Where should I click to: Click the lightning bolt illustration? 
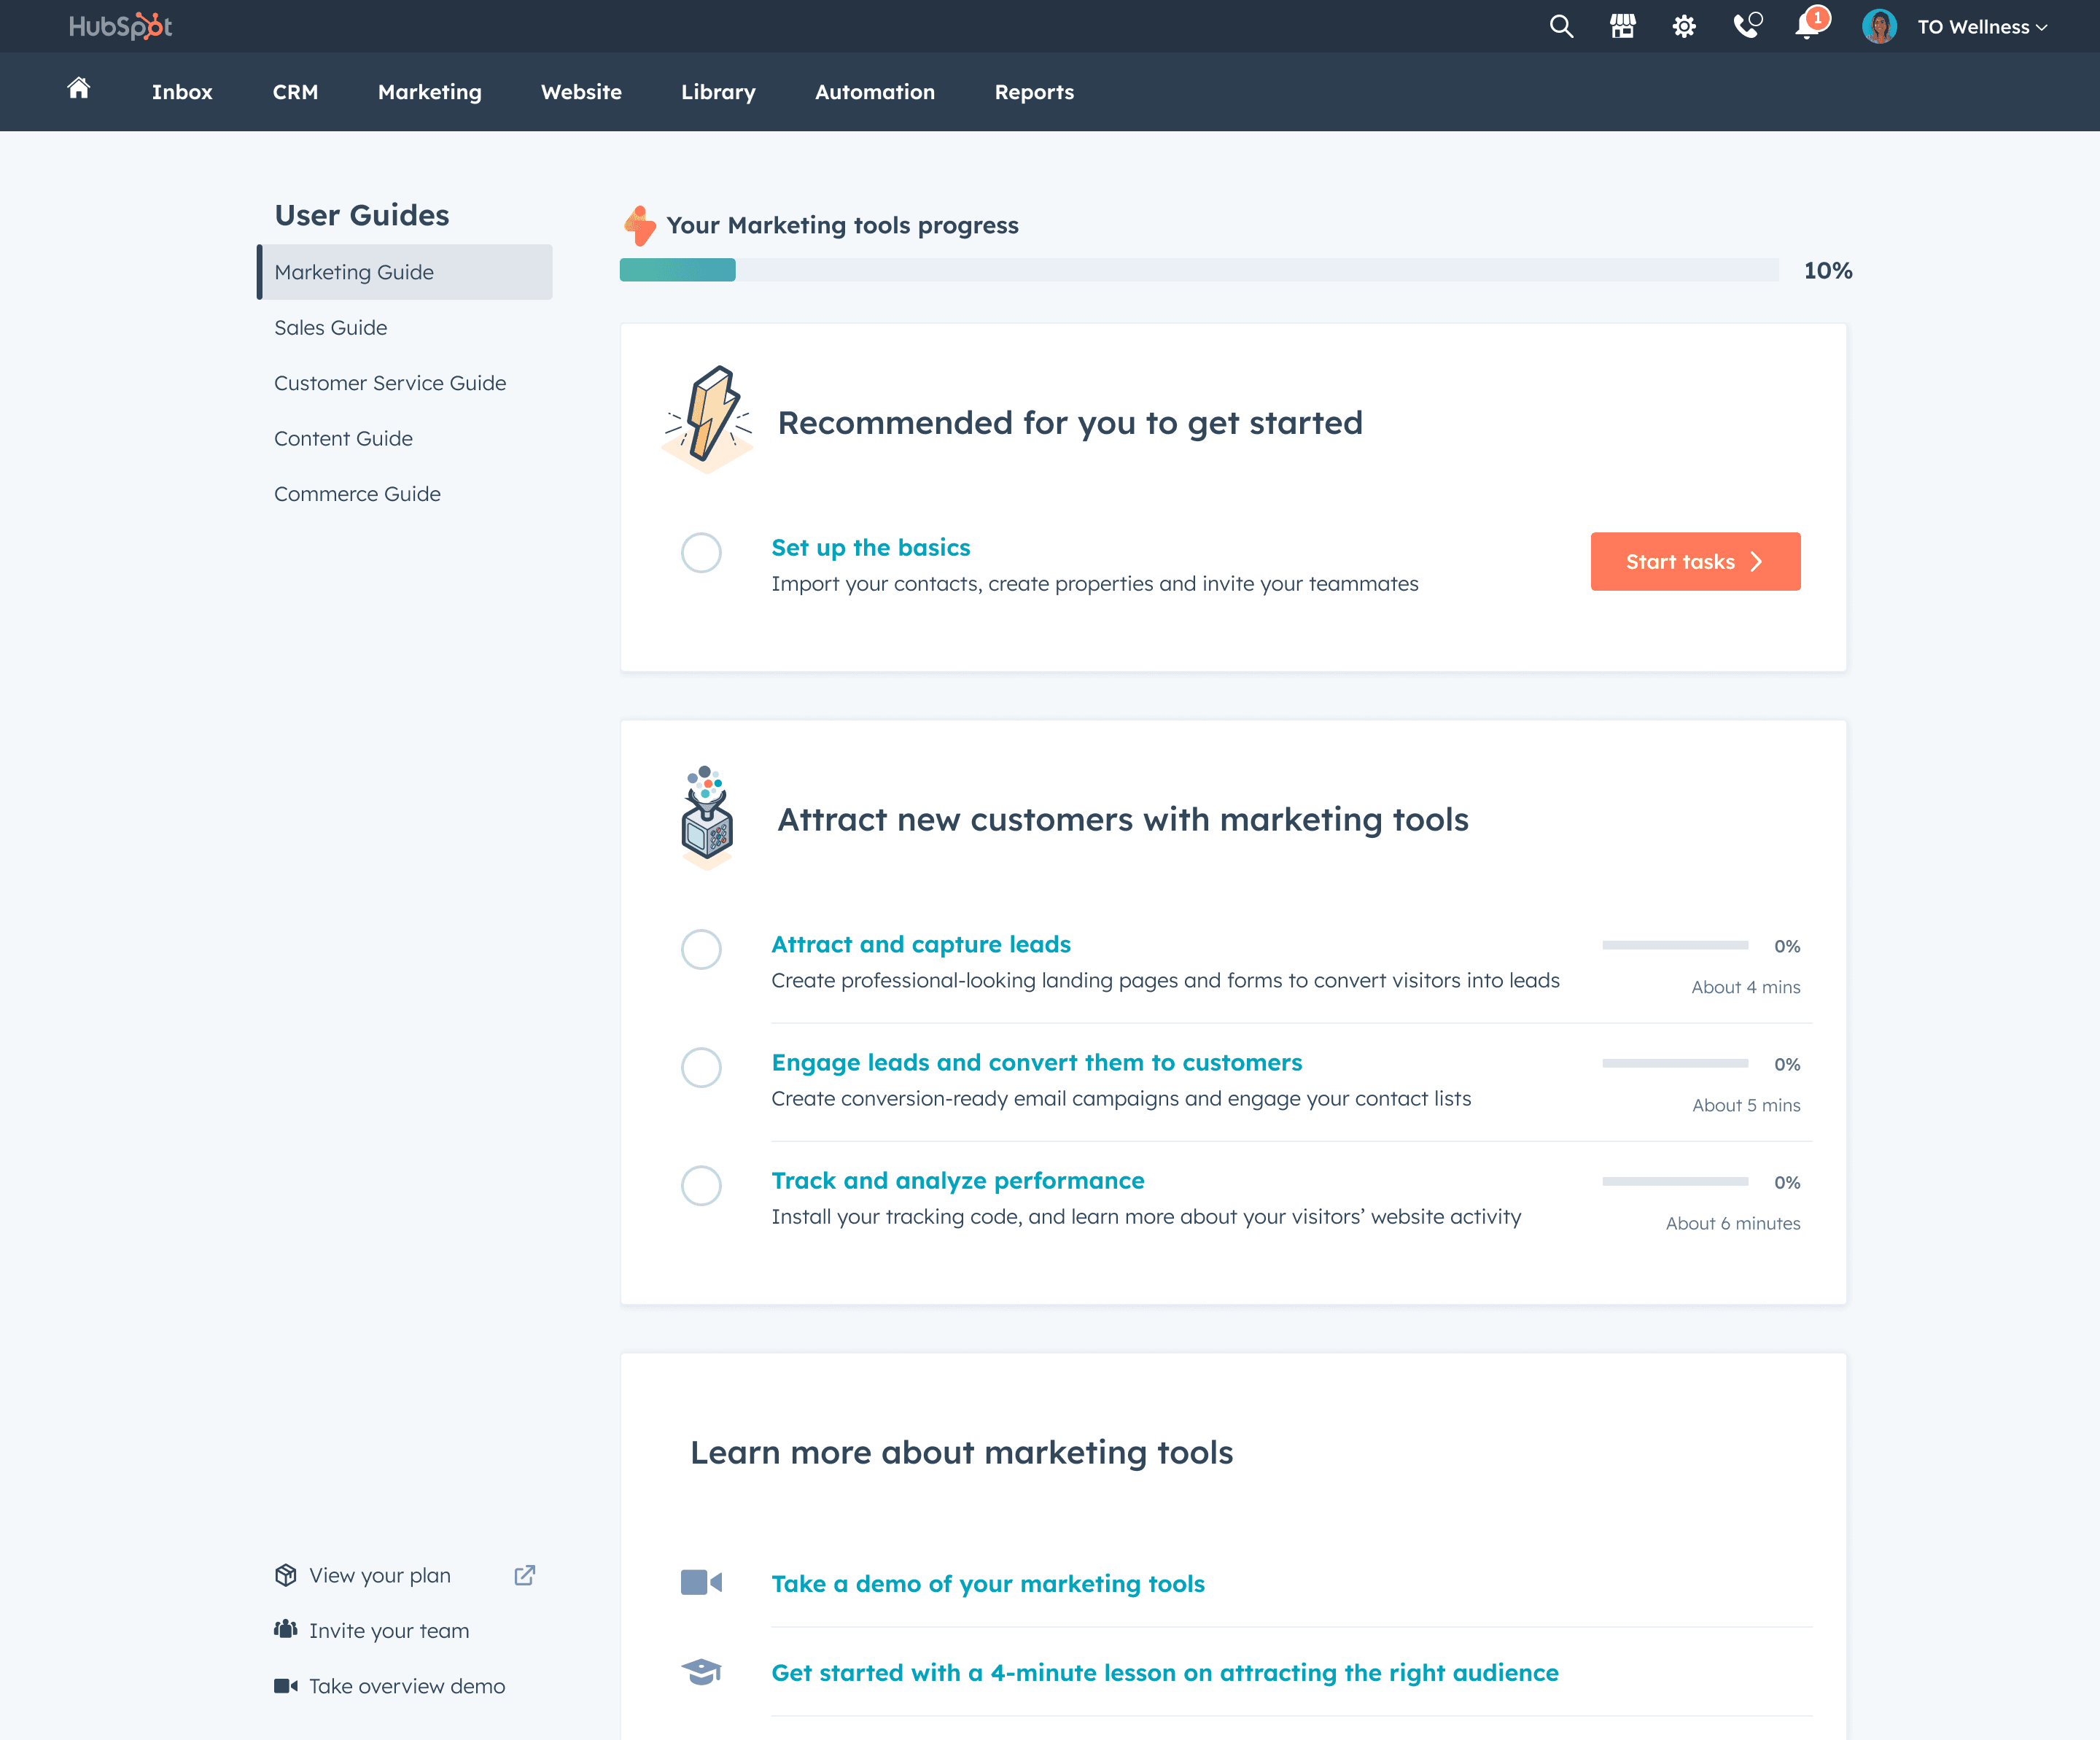pos(708,420)
